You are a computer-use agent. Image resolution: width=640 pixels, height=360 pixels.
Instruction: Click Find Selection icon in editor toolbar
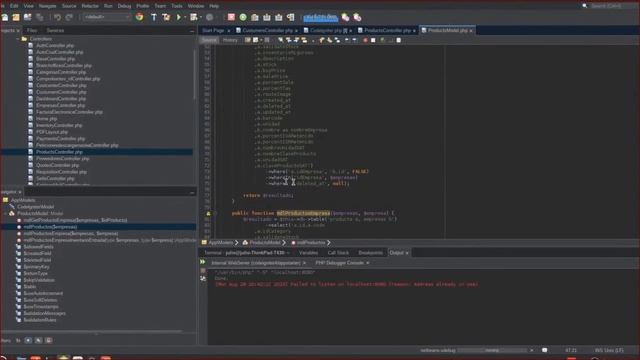pyautogui.click(x=281, y=40)
